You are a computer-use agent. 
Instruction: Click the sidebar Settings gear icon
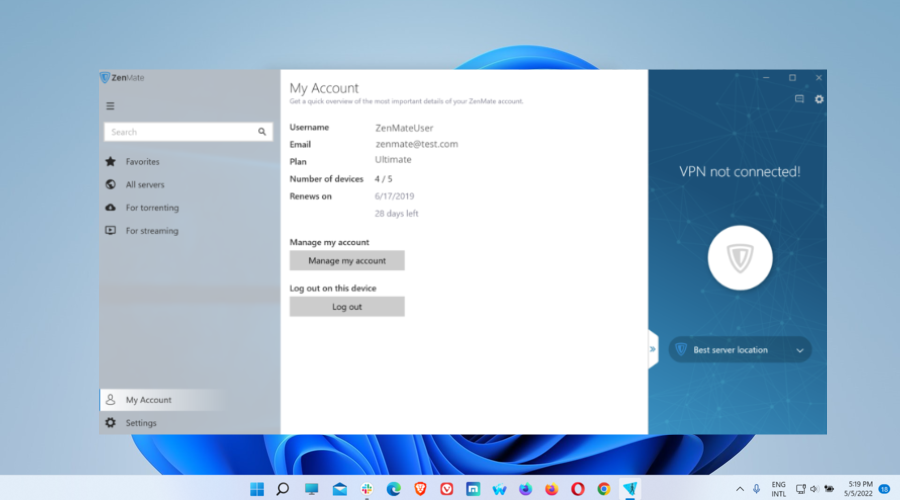(x=111, y=423)
